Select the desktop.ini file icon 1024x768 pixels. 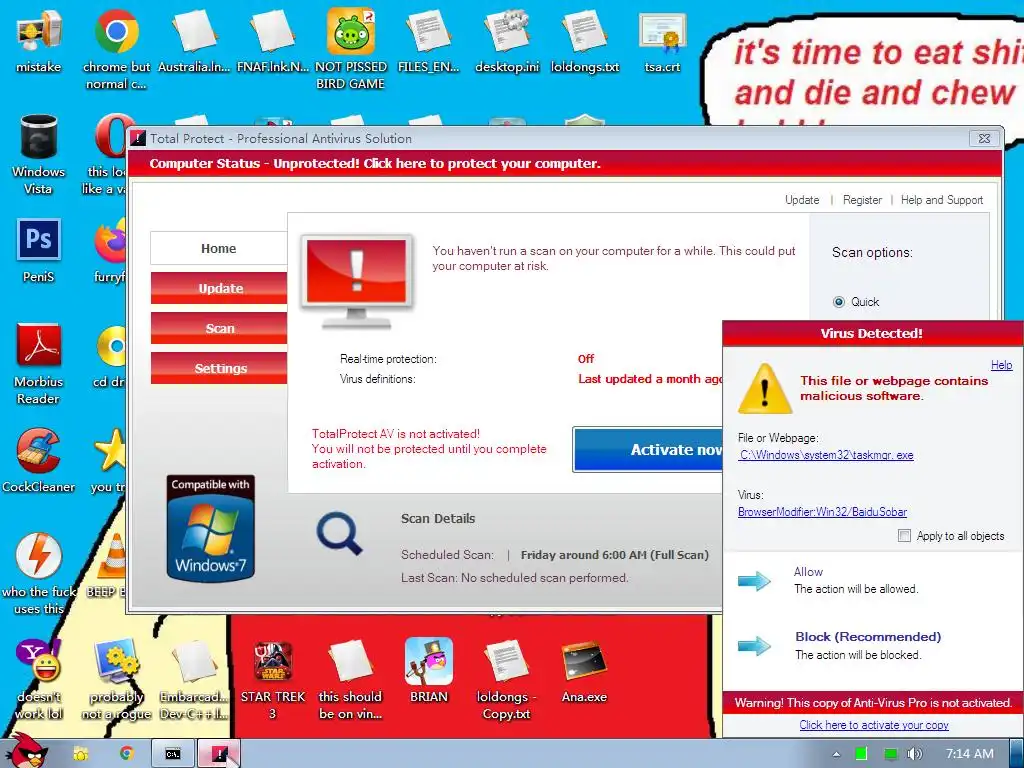507,40
